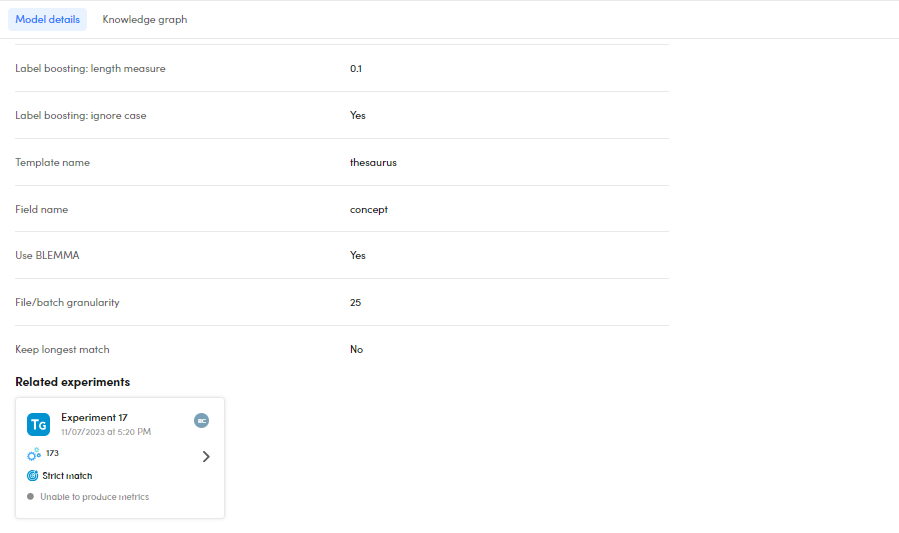This screenshot has width=899, height=533.
Task: Click the Field name value concept
Action: pos(369,209)
